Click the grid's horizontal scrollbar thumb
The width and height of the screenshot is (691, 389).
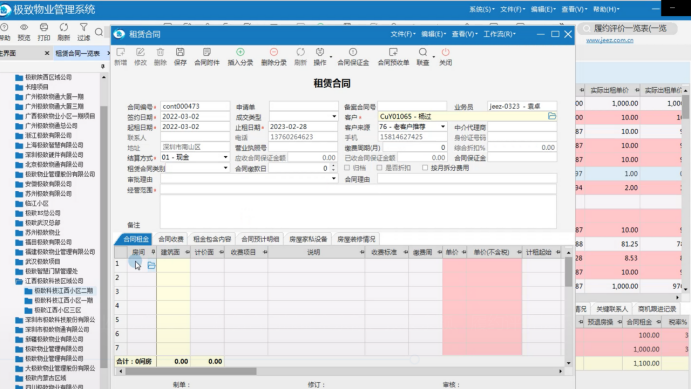pos(190,371)
